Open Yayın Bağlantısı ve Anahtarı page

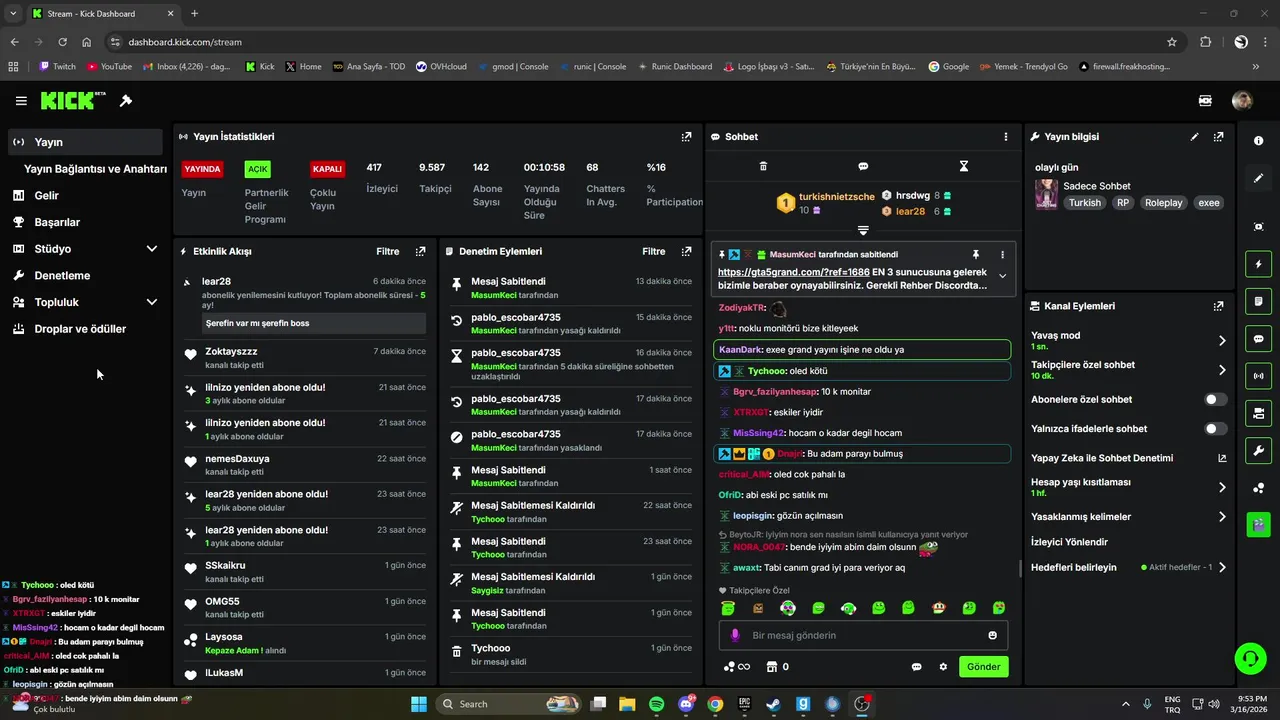coord(95,169)
